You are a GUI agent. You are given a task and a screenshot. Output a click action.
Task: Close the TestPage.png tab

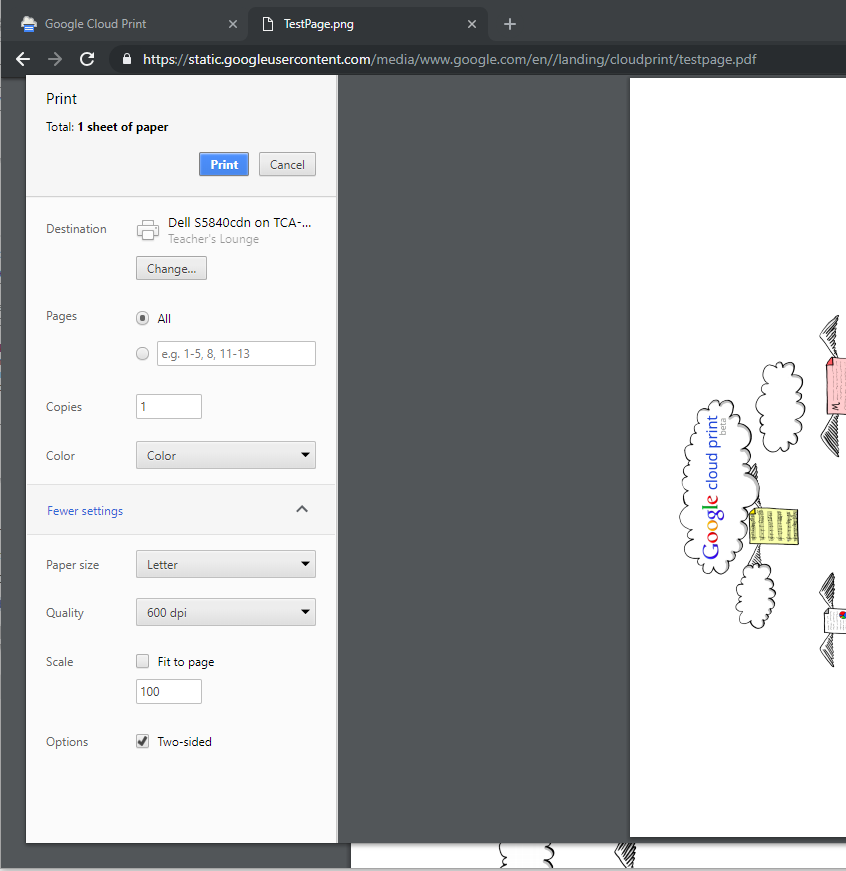coord(472,24)
